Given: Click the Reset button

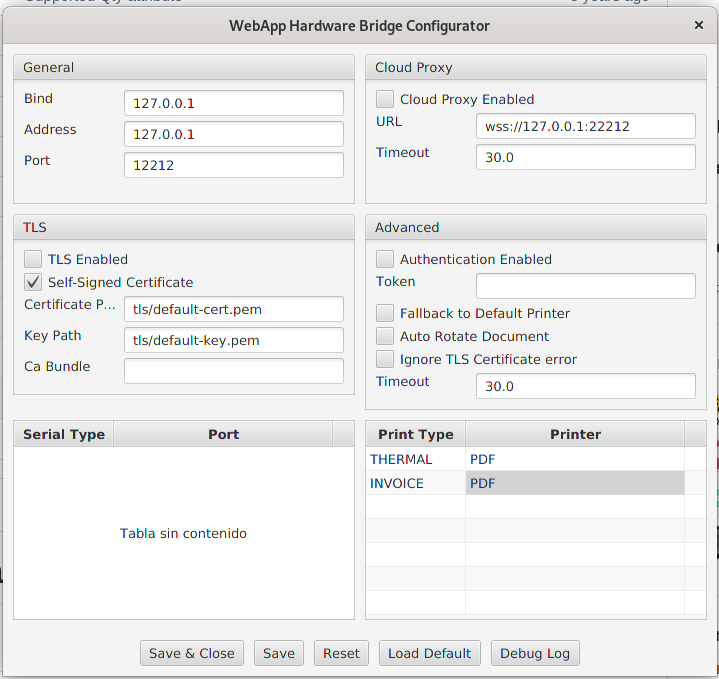Looking at the screenshot, I should (x=341, y=653).
